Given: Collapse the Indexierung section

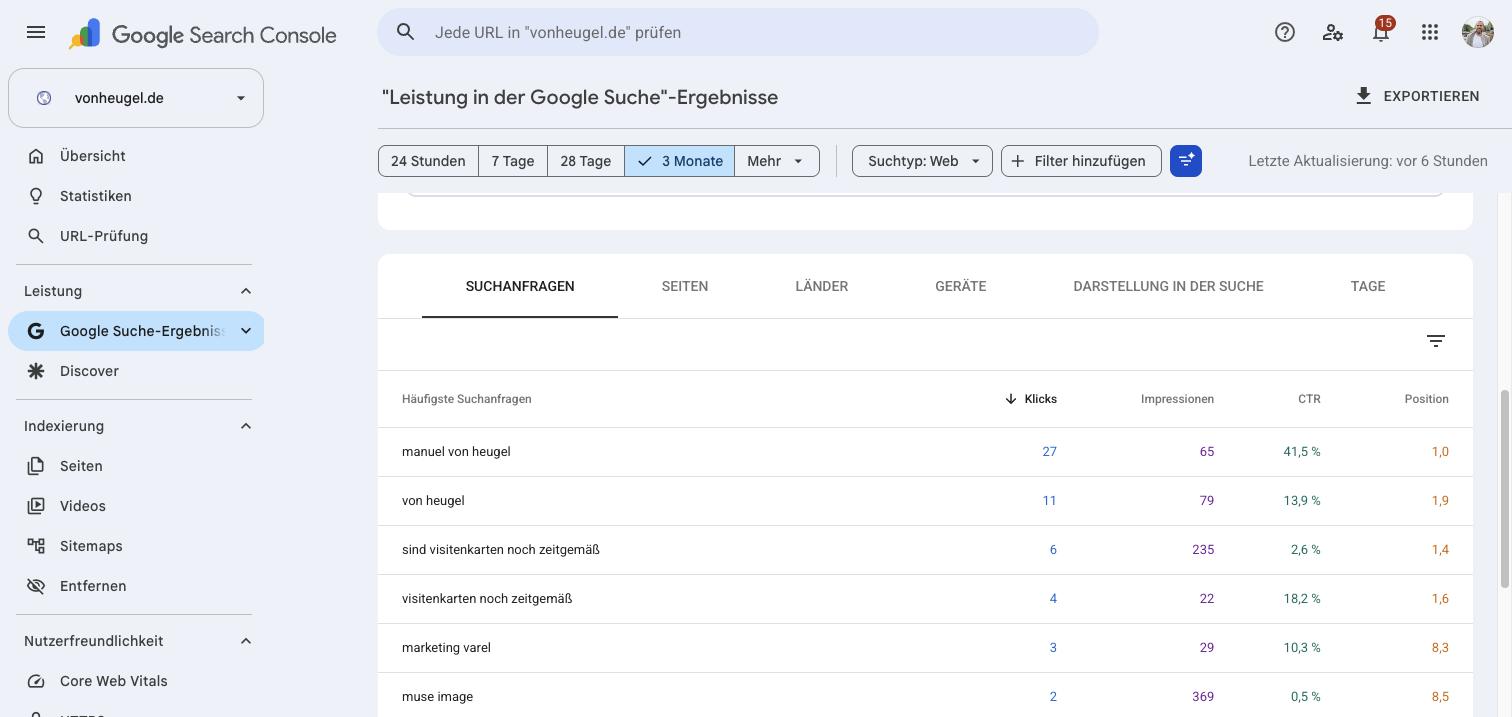Looking at the screenshot, I should click(x=246, y=426).
